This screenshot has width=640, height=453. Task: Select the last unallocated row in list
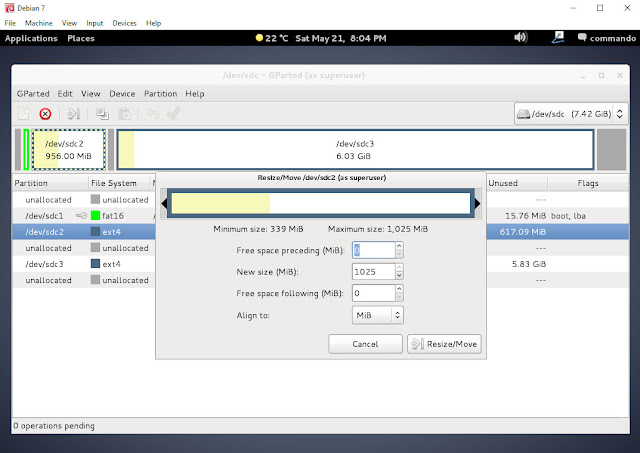click(320, 280)
